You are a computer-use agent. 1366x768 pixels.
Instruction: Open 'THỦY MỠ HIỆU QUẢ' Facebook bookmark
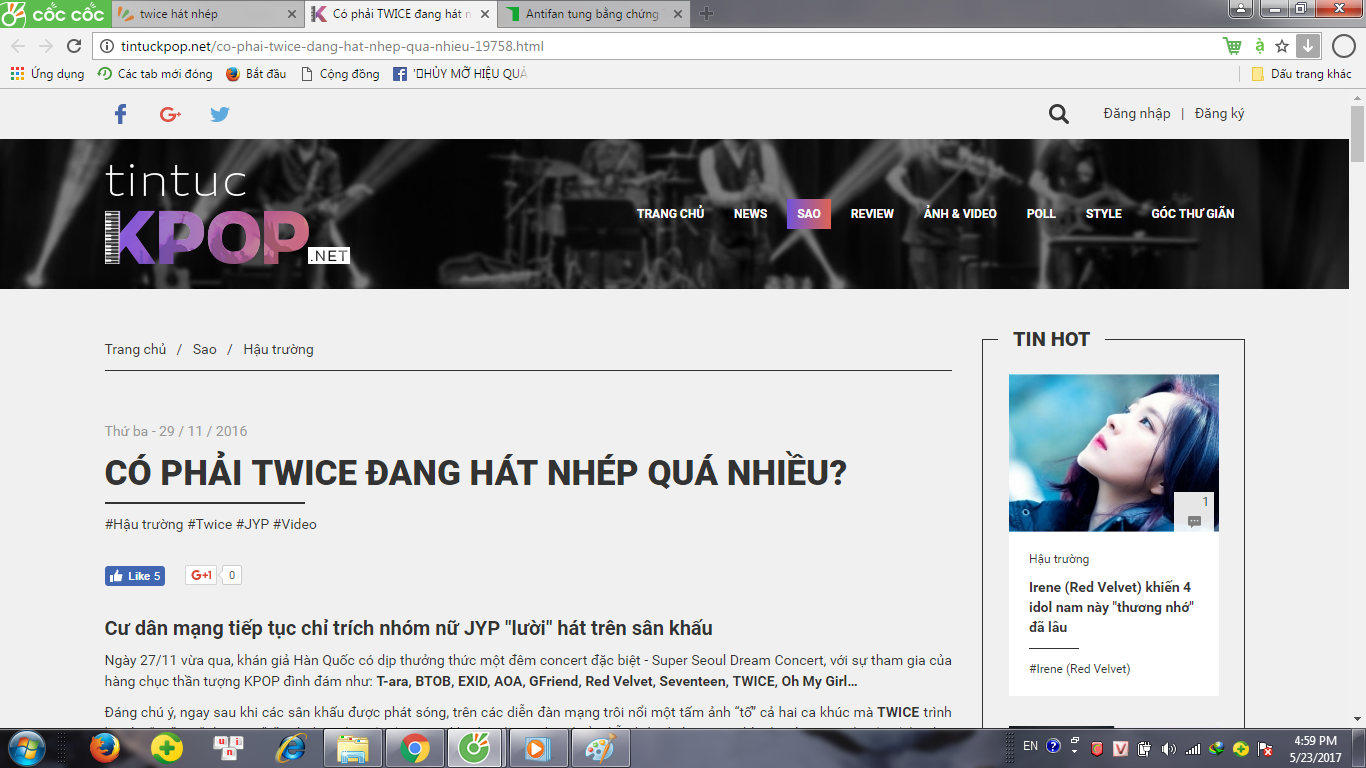click(x=460, y=74)
